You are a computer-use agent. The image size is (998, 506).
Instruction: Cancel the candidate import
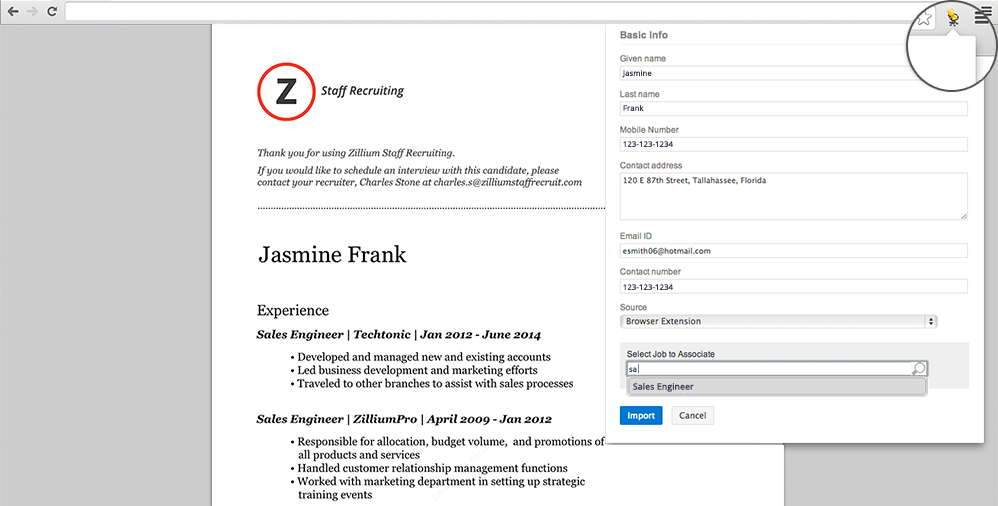pos(692,416)
